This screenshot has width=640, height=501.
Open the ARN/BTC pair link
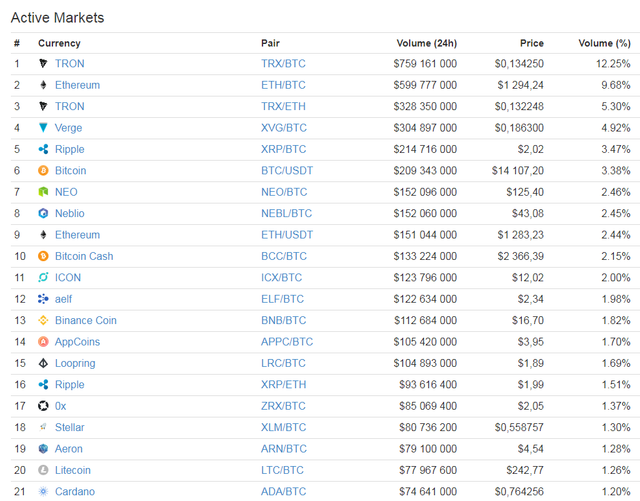coord(284,449)
